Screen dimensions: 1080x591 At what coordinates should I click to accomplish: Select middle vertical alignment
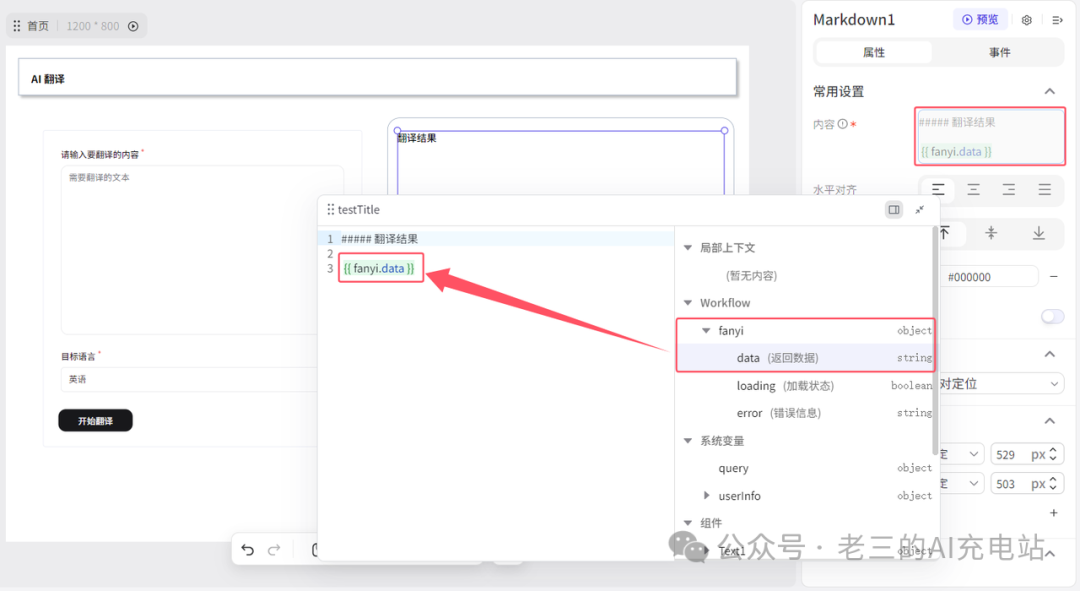(x=991, y=233)
